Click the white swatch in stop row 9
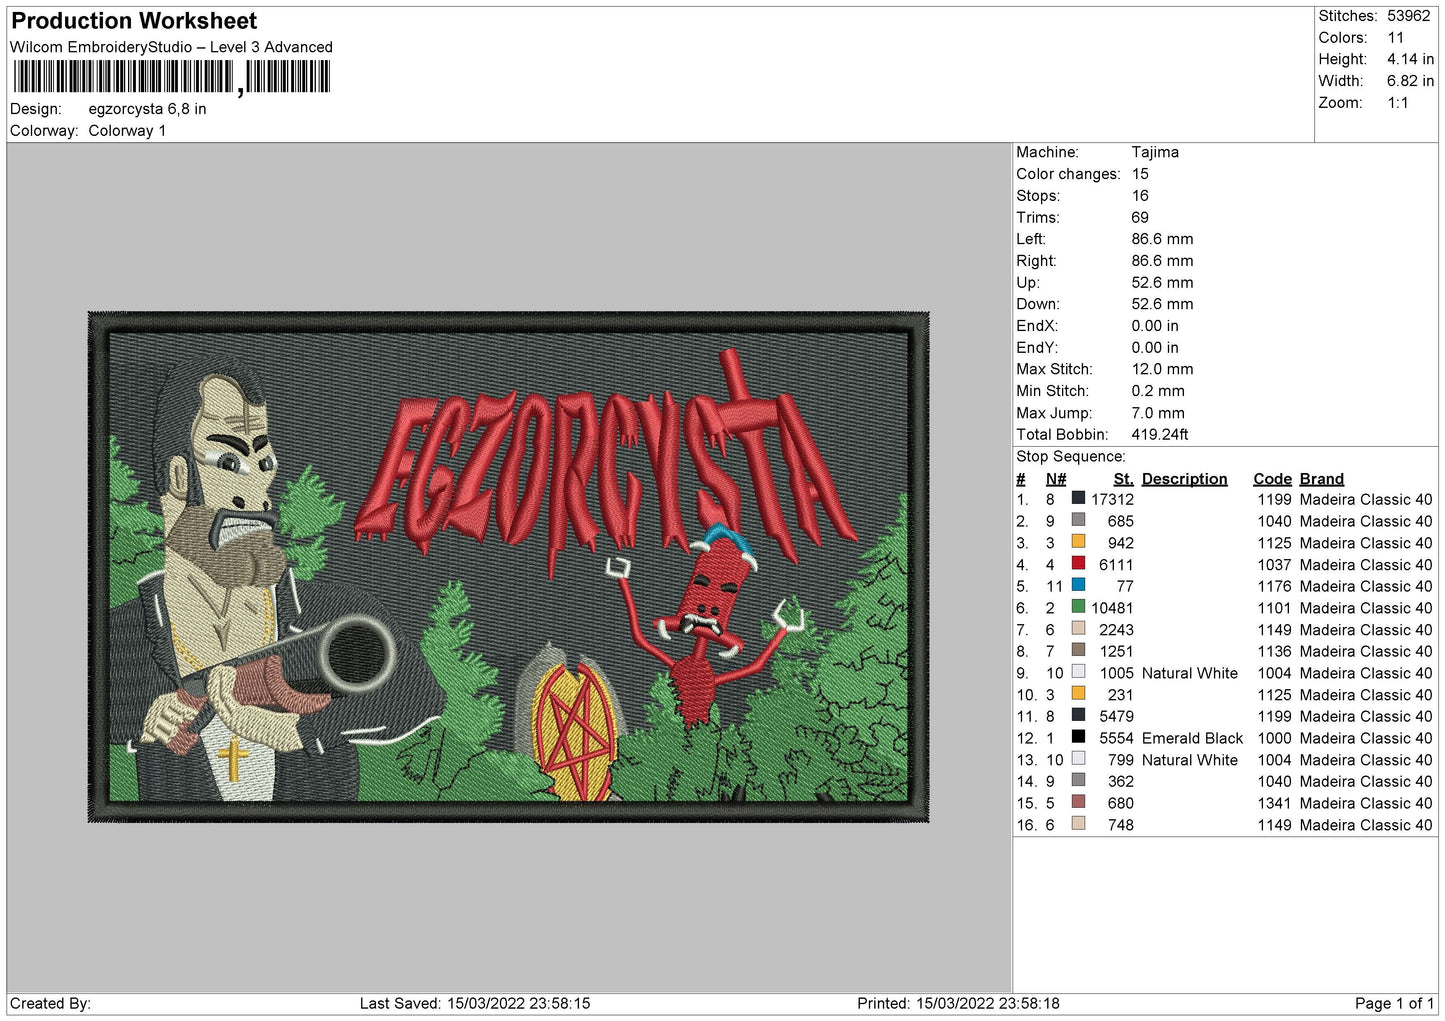This screenshot has height=1021, width=1445. (x=1078, y=672)
